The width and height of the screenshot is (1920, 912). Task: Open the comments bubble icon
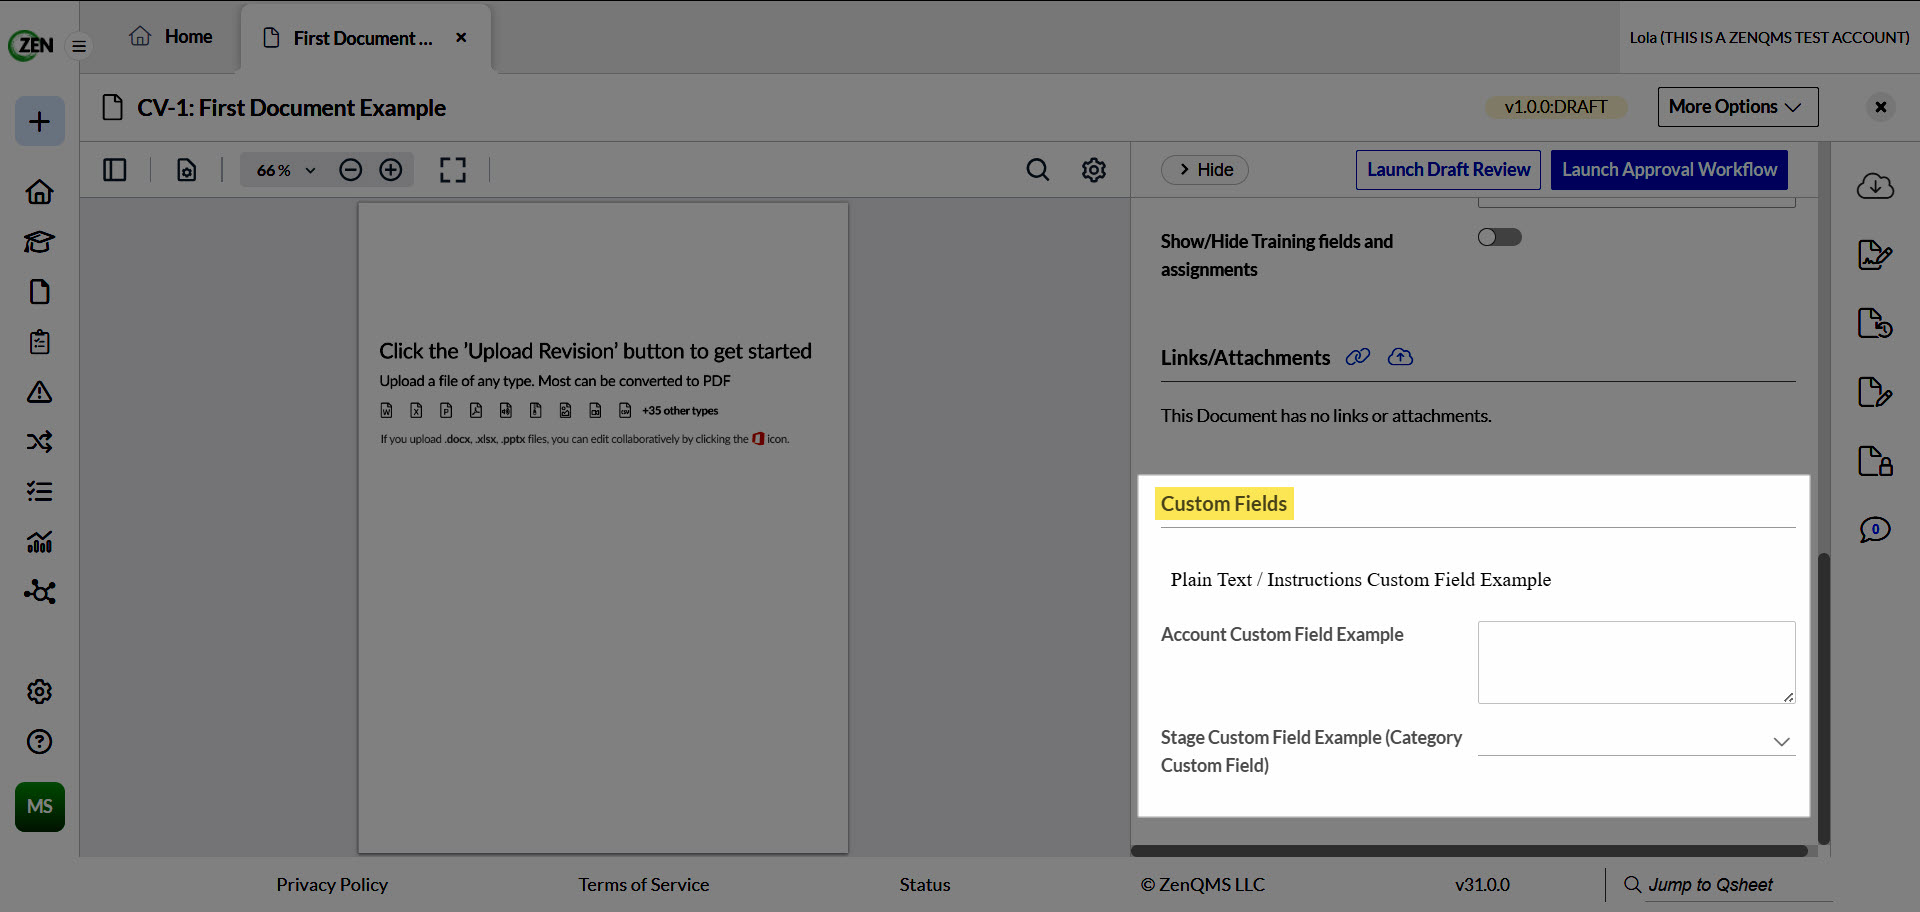click(x=1875, y=529)
